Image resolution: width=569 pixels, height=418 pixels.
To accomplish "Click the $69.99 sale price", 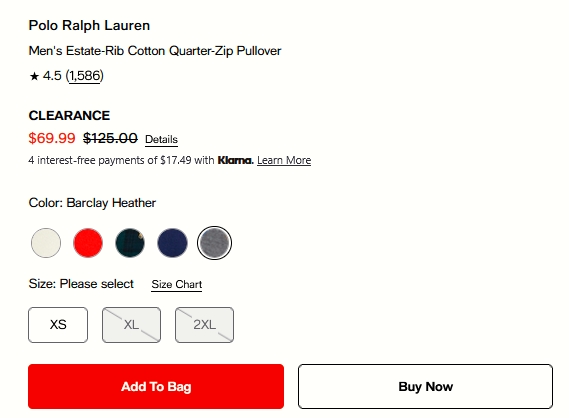I will coord(52,138).
